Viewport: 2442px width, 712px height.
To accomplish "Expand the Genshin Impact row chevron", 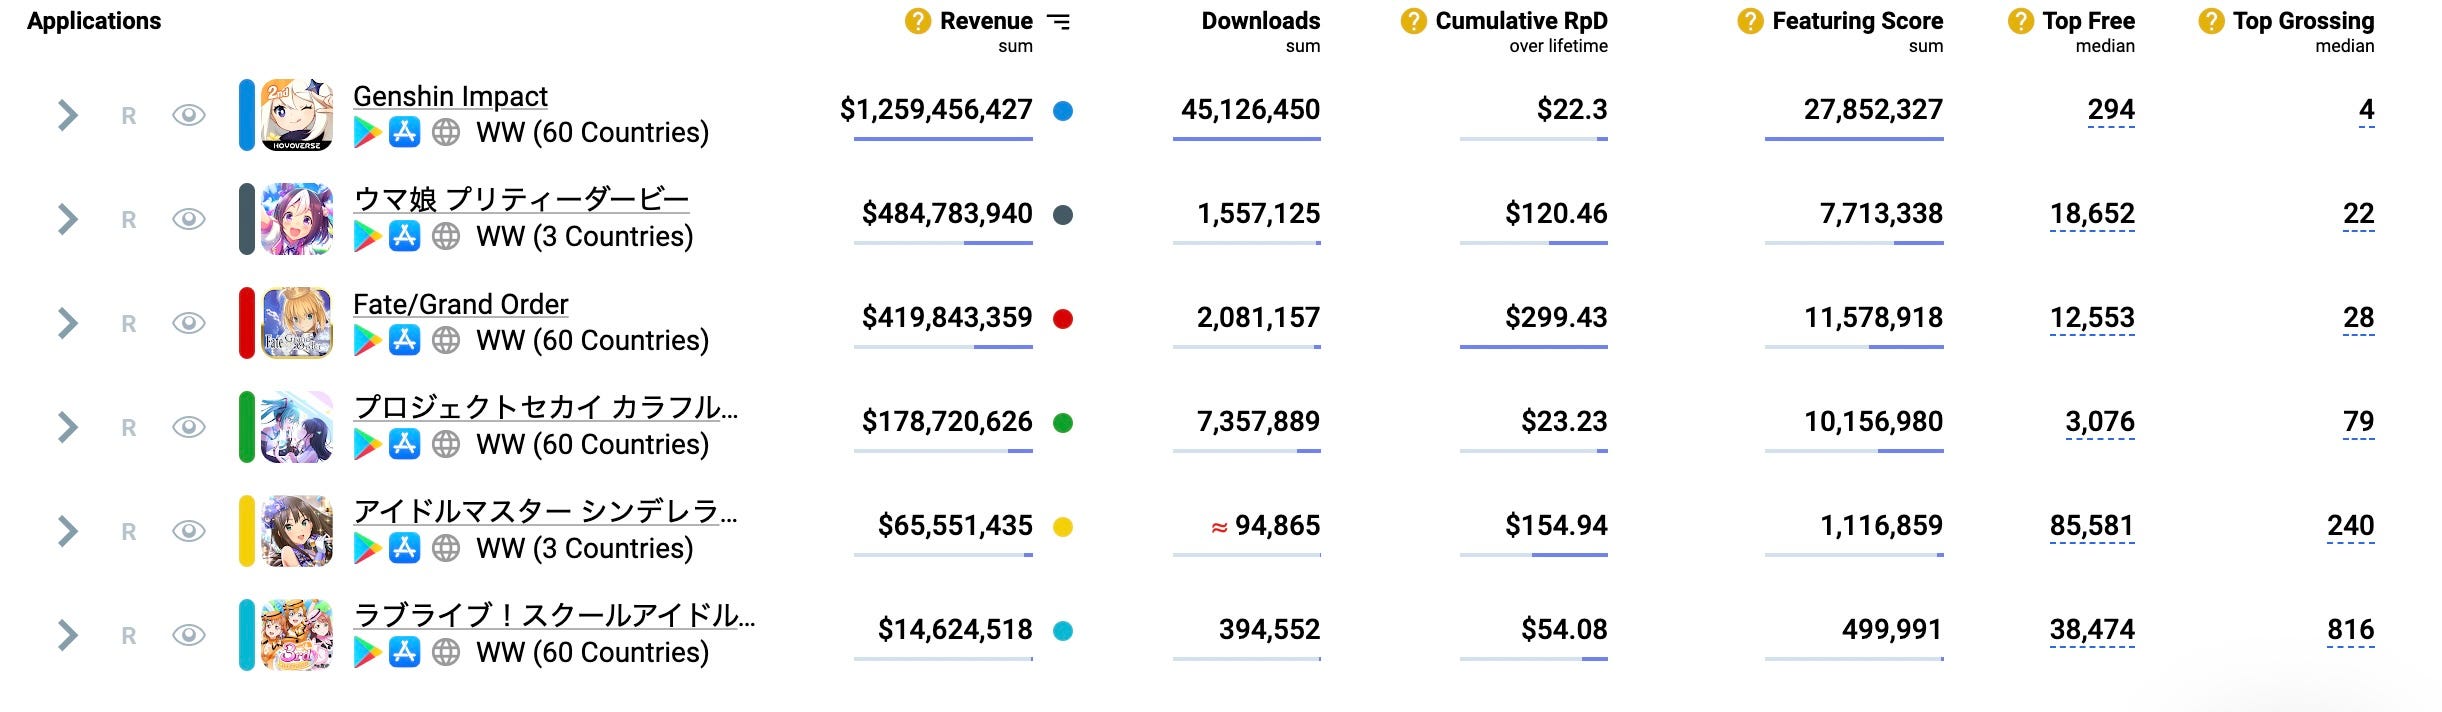I will (x=67, y=115).
